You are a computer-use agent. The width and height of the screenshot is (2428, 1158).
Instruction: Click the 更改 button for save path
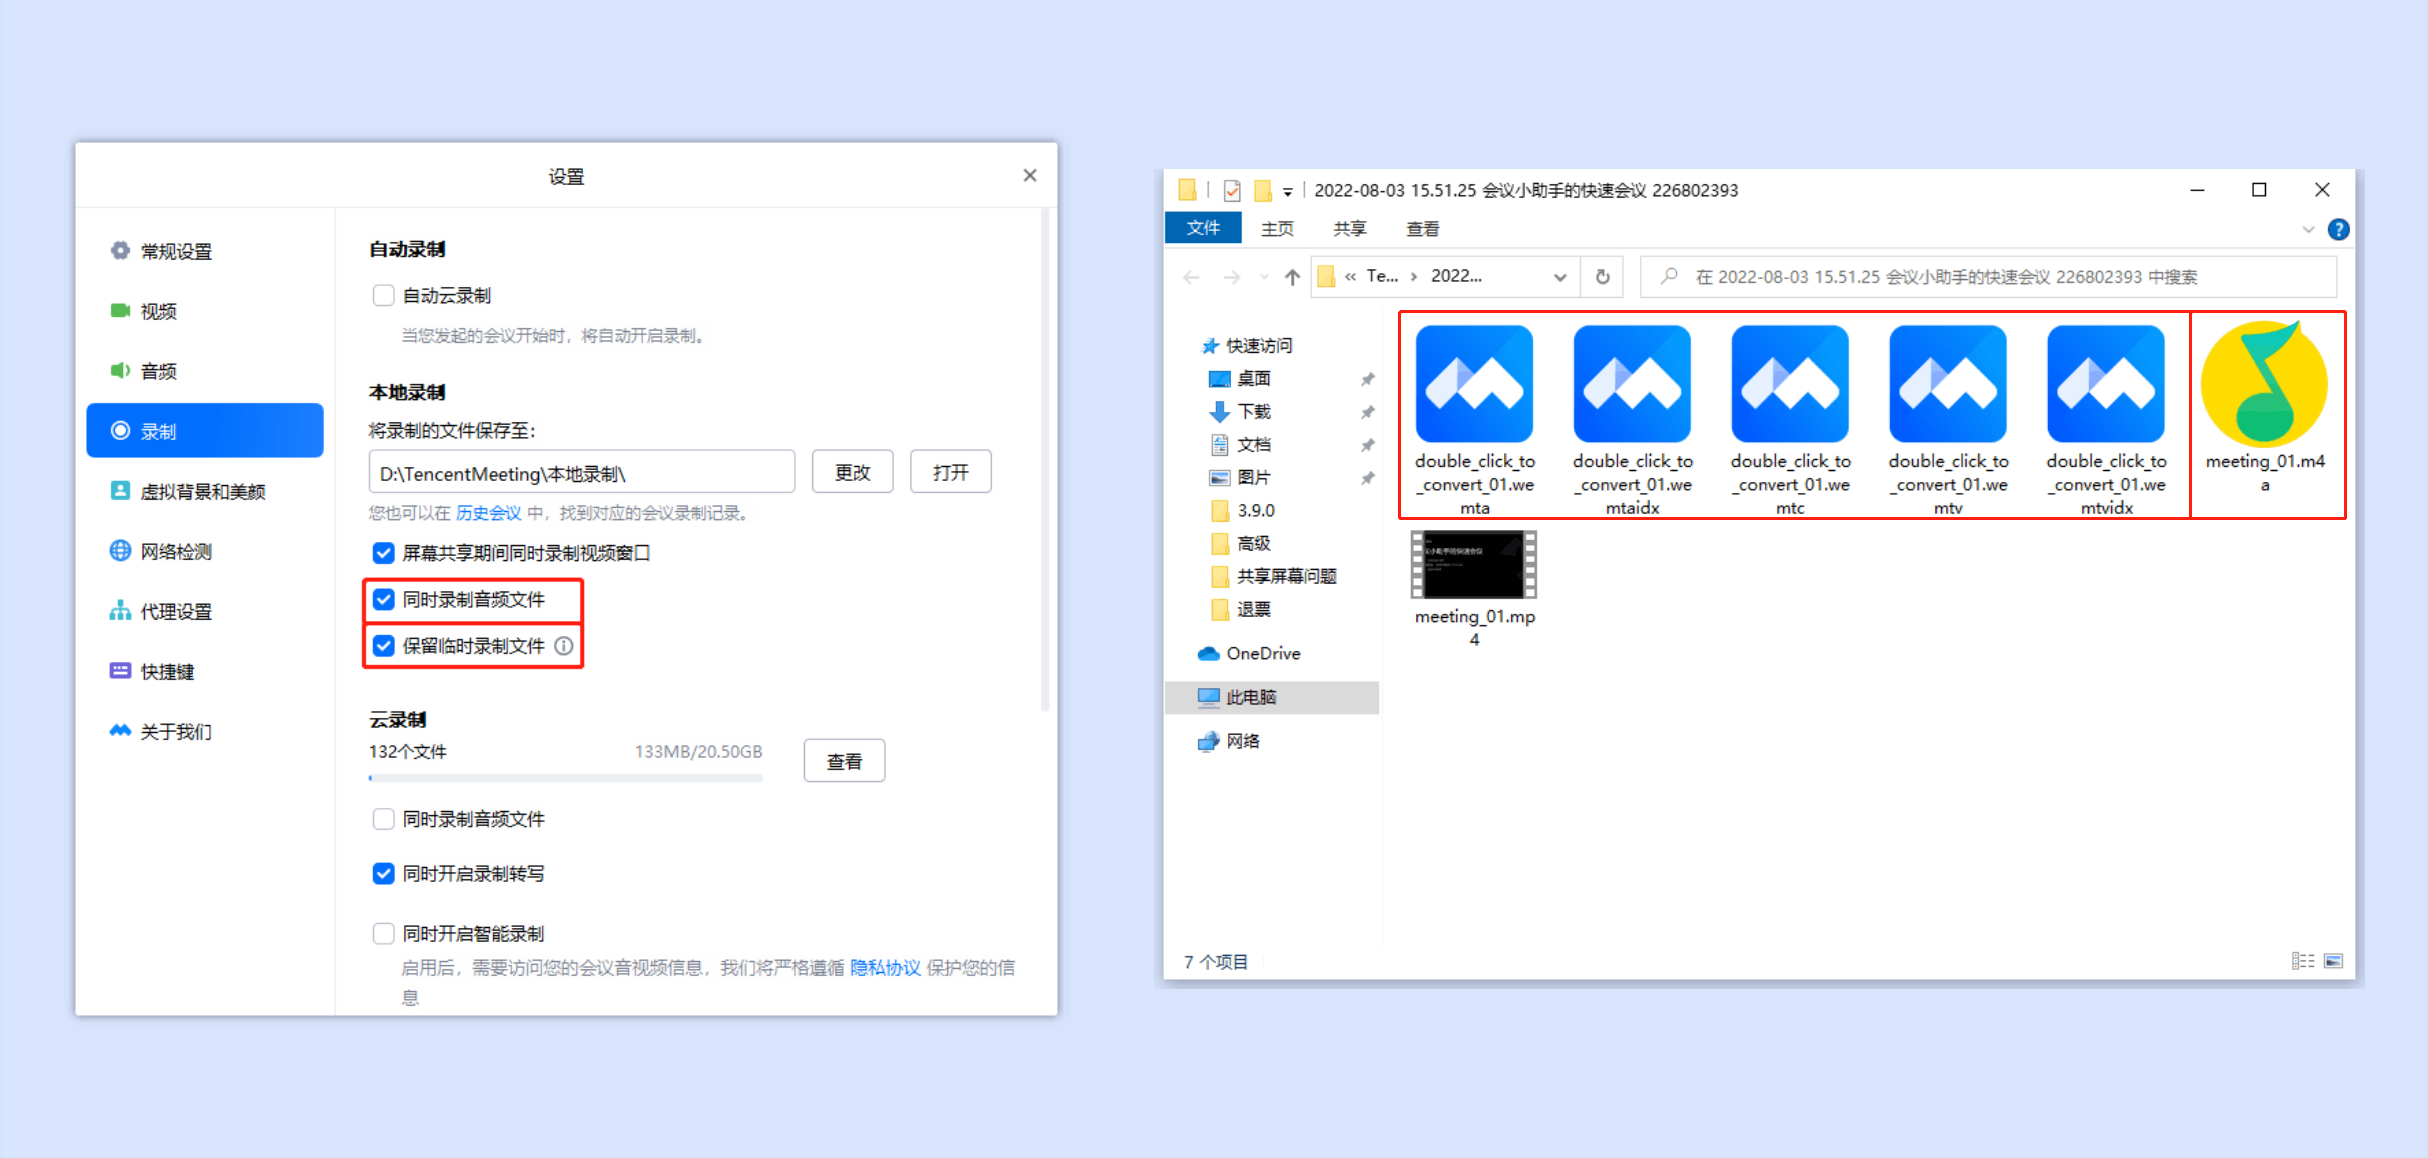tap(853, 472)
